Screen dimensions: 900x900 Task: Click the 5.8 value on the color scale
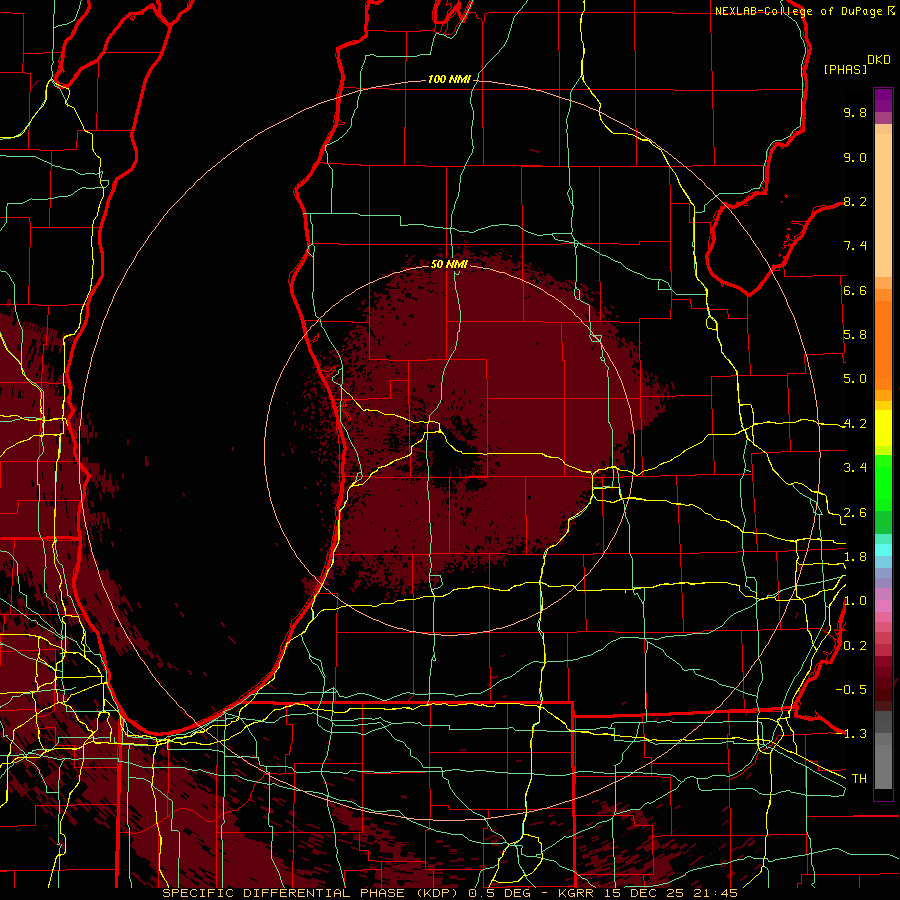tap(855, 335)
